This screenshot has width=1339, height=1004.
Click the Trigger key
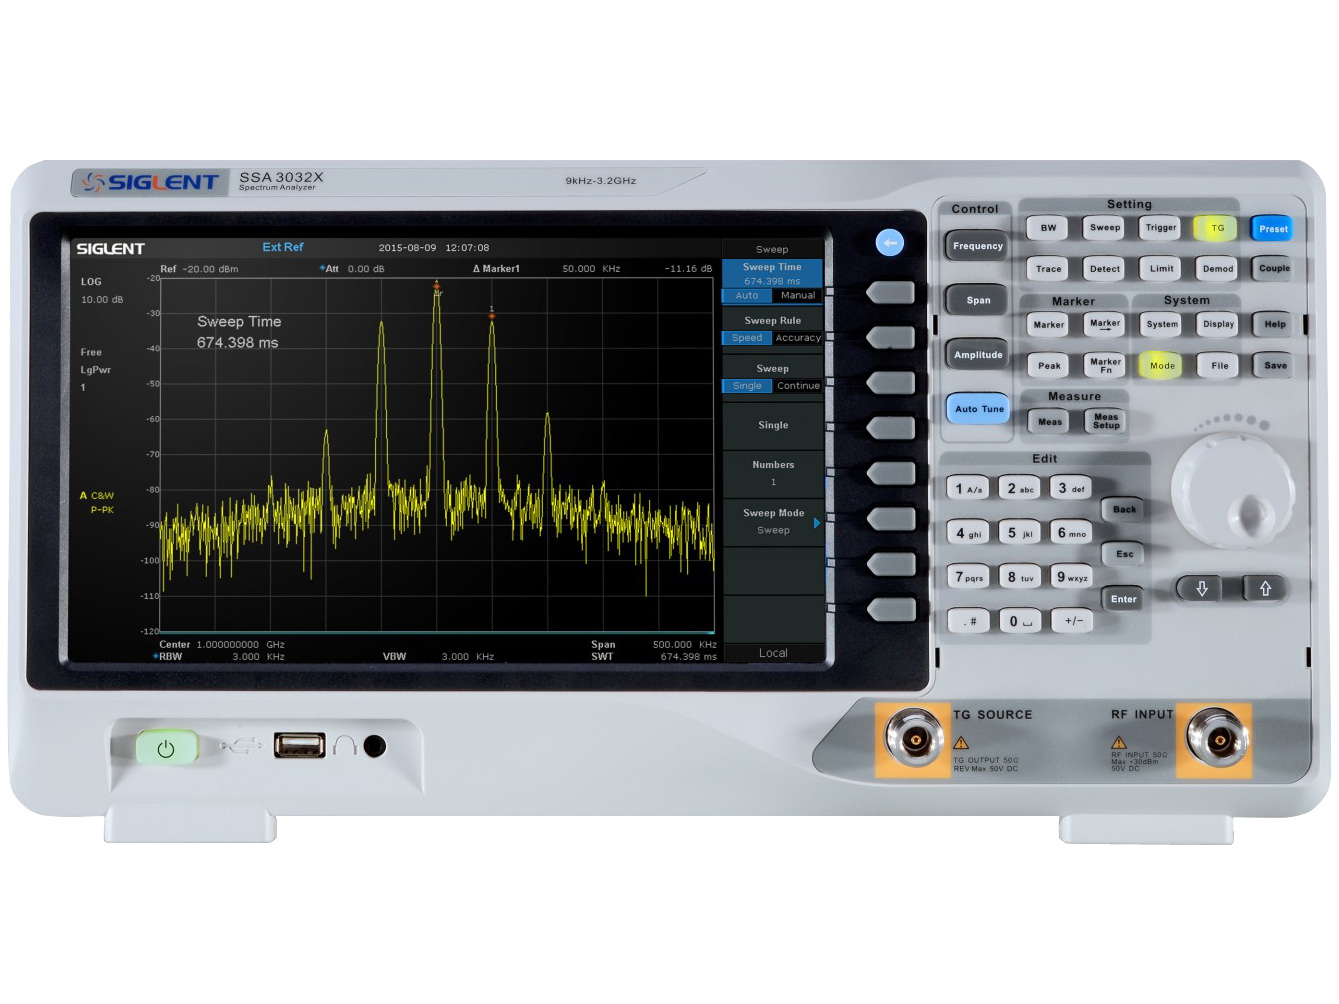(x=1161, y=228)
